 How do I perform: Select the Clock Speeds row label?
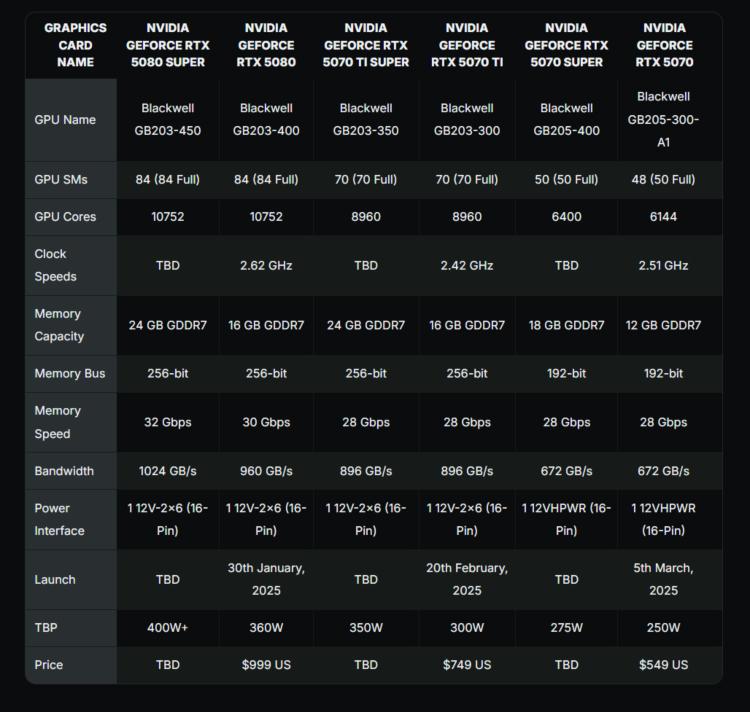(55, 265)
